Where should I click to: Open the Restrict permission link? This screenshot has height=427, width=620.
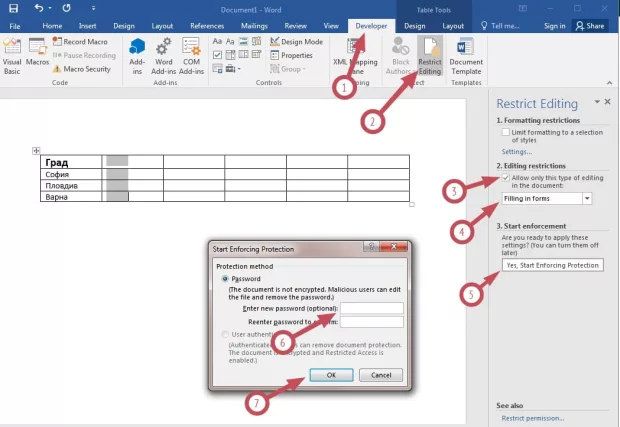tap(533, 418)
